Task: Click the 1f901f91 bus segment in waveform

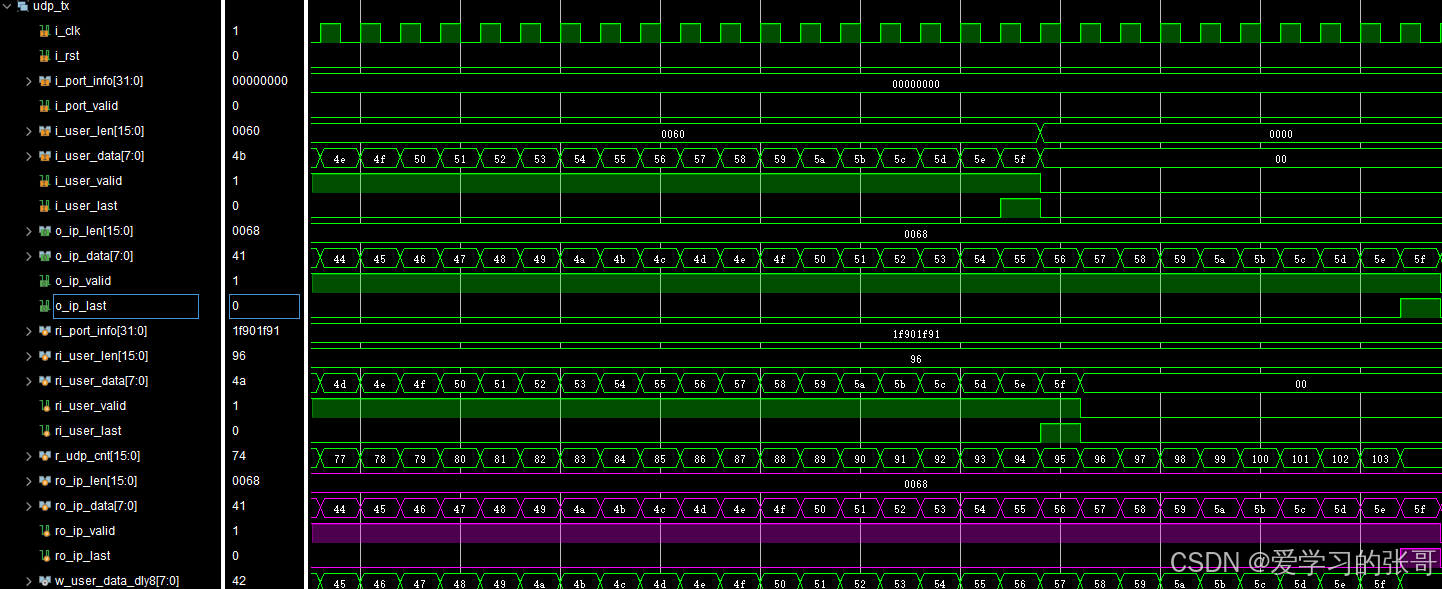Action: [876, 333]
